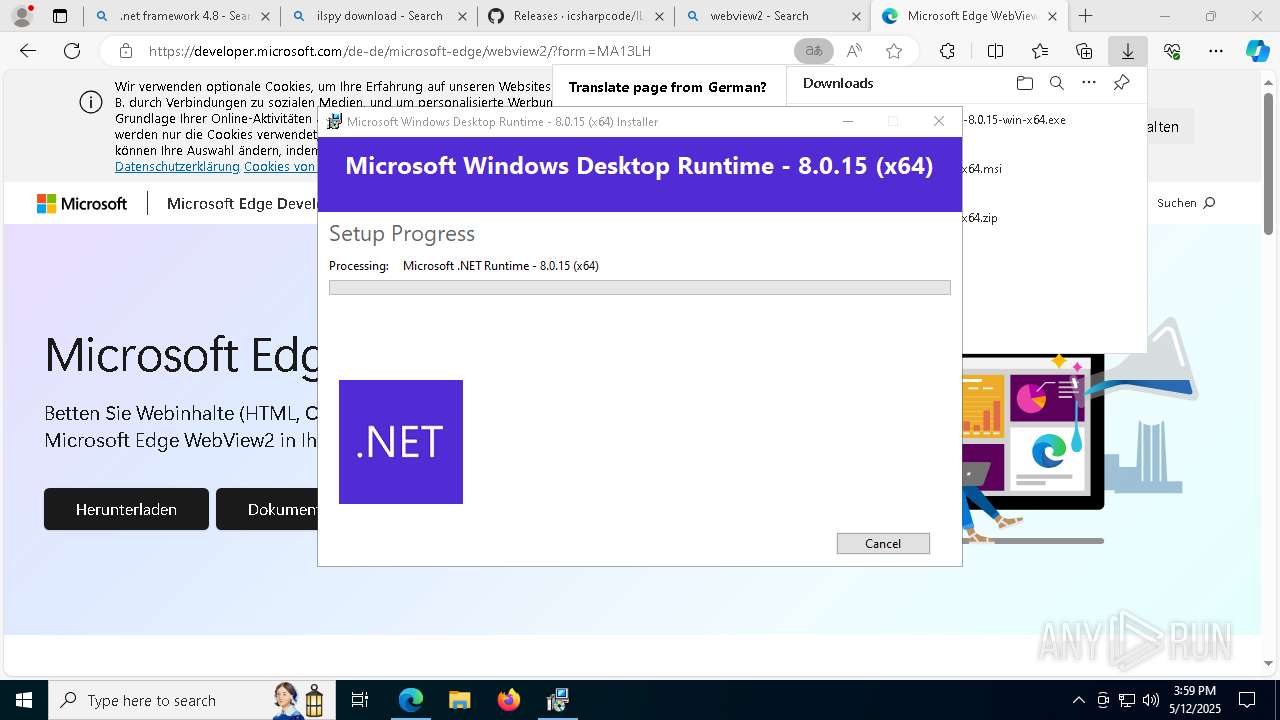
Task: Cancel the .NET Desktop Runtime installation
Action: pyautogui.click(x=883, y=543)
